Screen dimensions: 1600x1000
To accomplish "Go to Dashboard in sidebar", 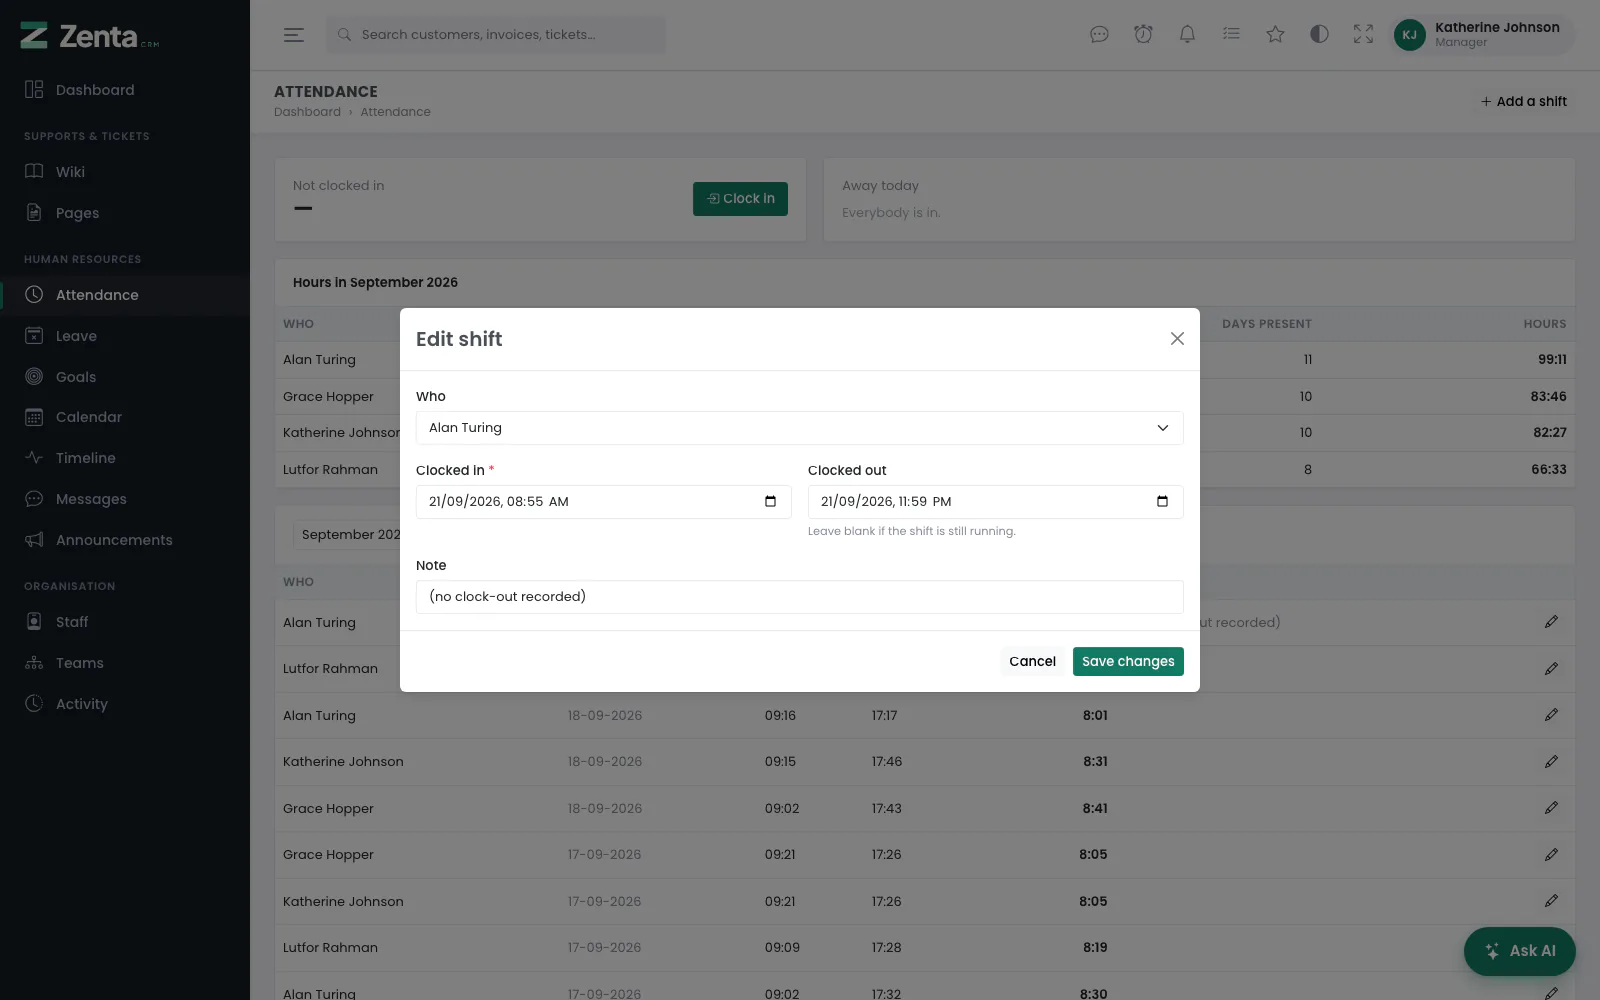I will [125, 90].
